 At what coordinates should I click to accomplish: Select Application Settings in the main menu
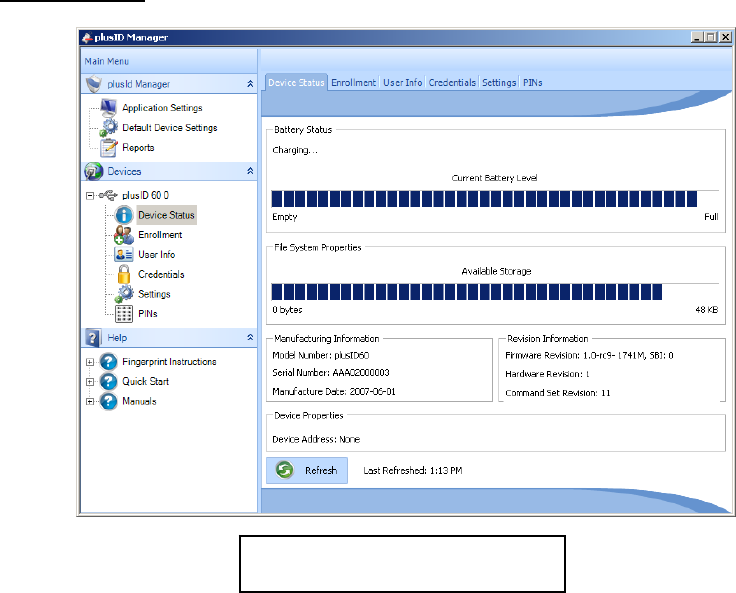(162, 108)
